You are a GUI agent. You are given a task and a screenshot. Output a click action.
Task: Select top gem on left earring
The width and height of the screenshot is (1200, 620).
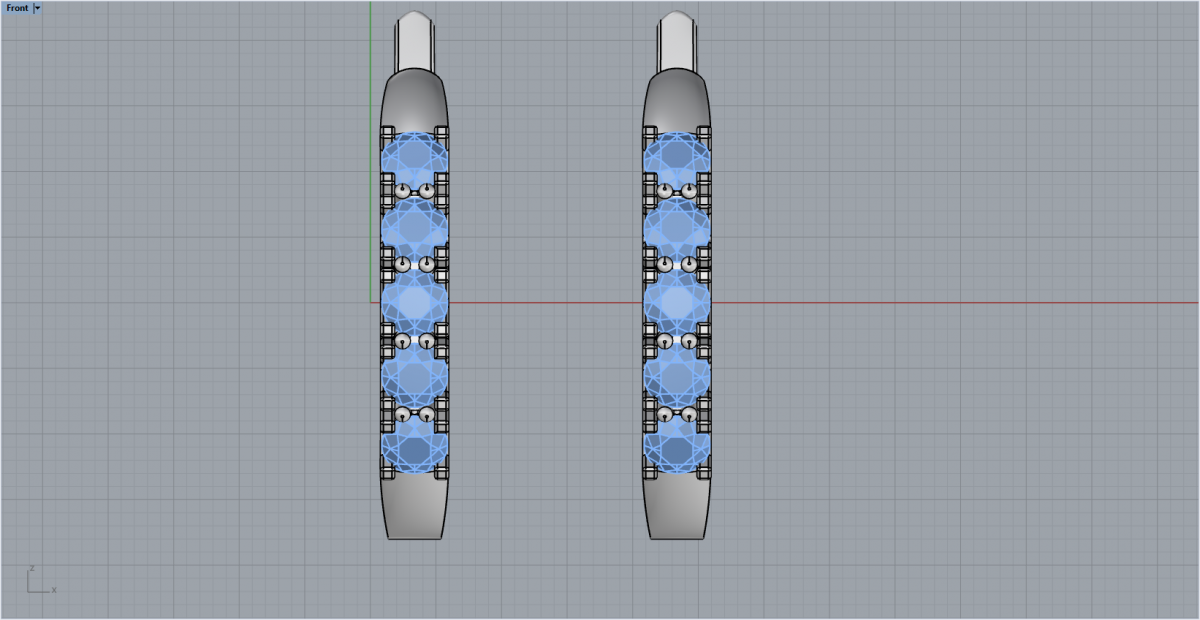415,155
